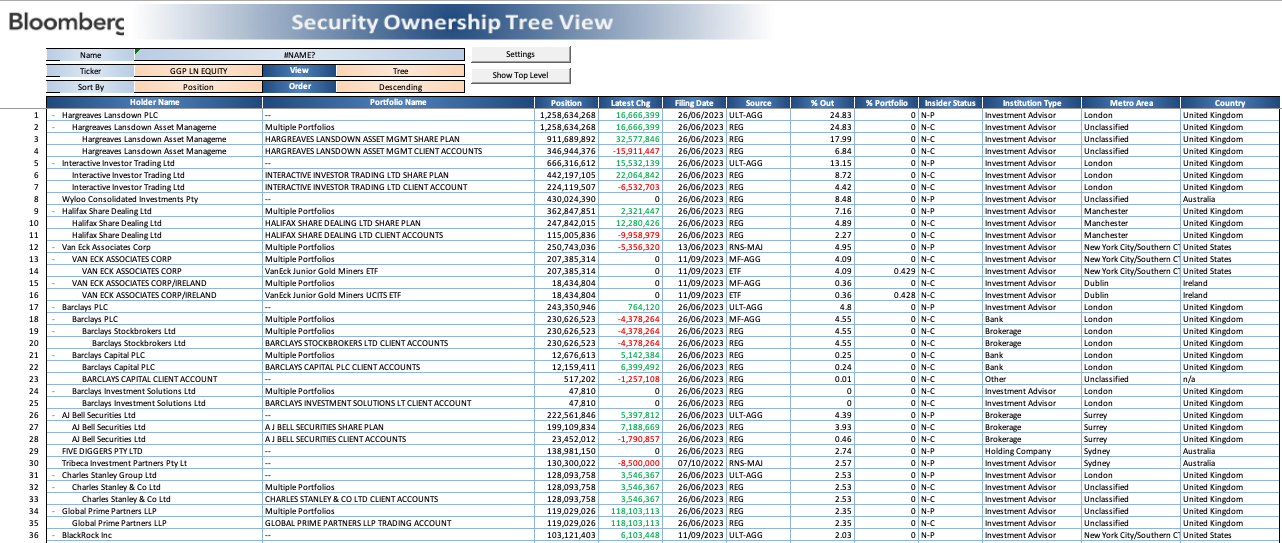
Task: Click the Institution Type column header
Action: [x=1032, y=103]
